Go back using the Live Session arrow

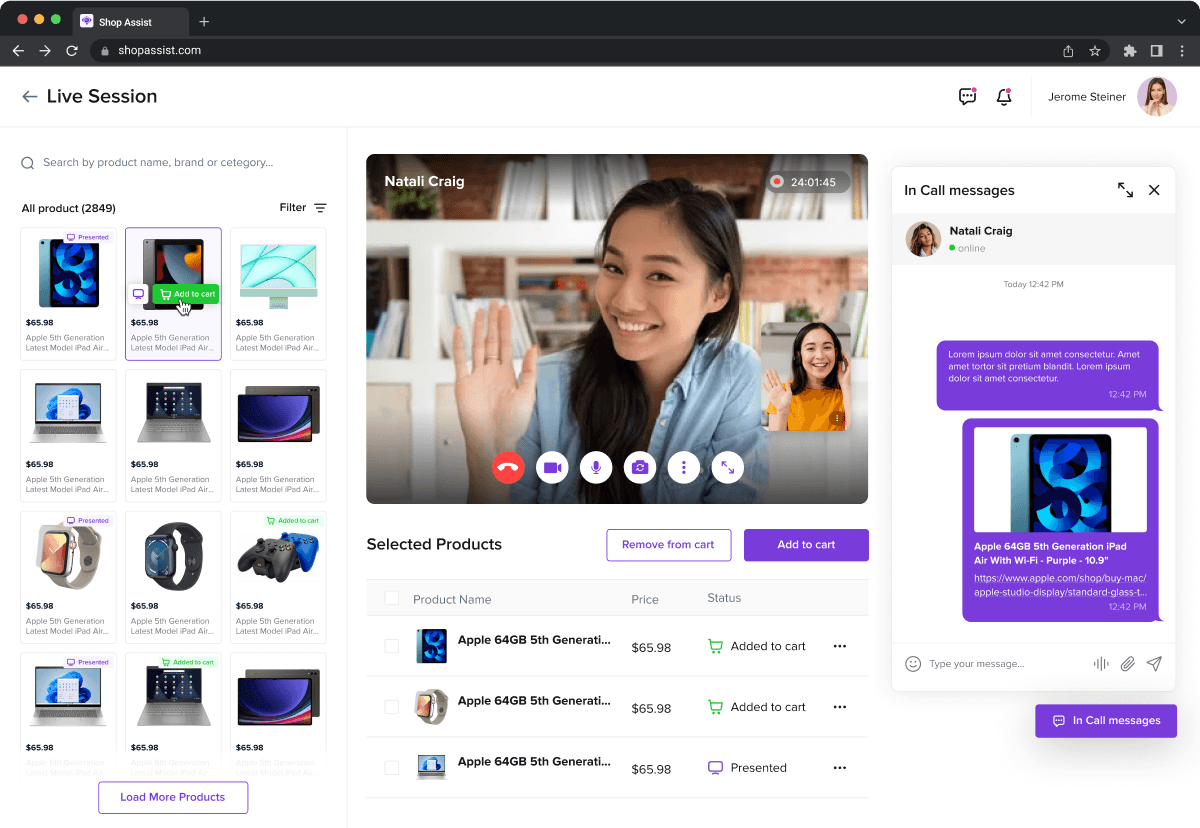(x=30, y=97)
